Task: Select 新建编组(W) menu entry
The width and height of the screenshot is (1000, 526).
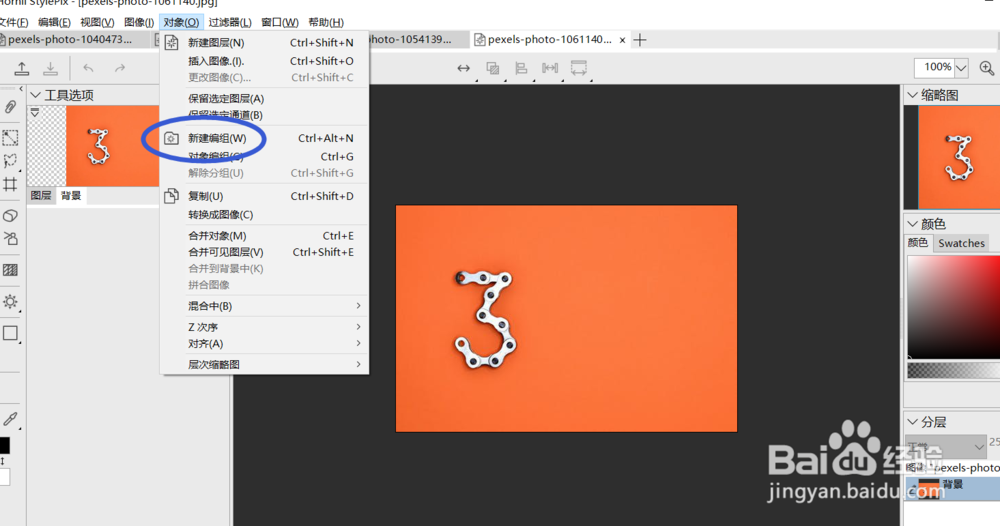Action: [x=264, y=138]
